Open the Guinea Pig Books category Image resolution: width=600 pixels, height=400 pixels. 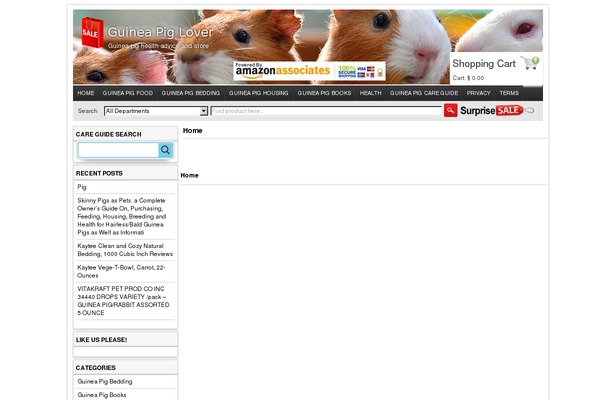[102, 395]
